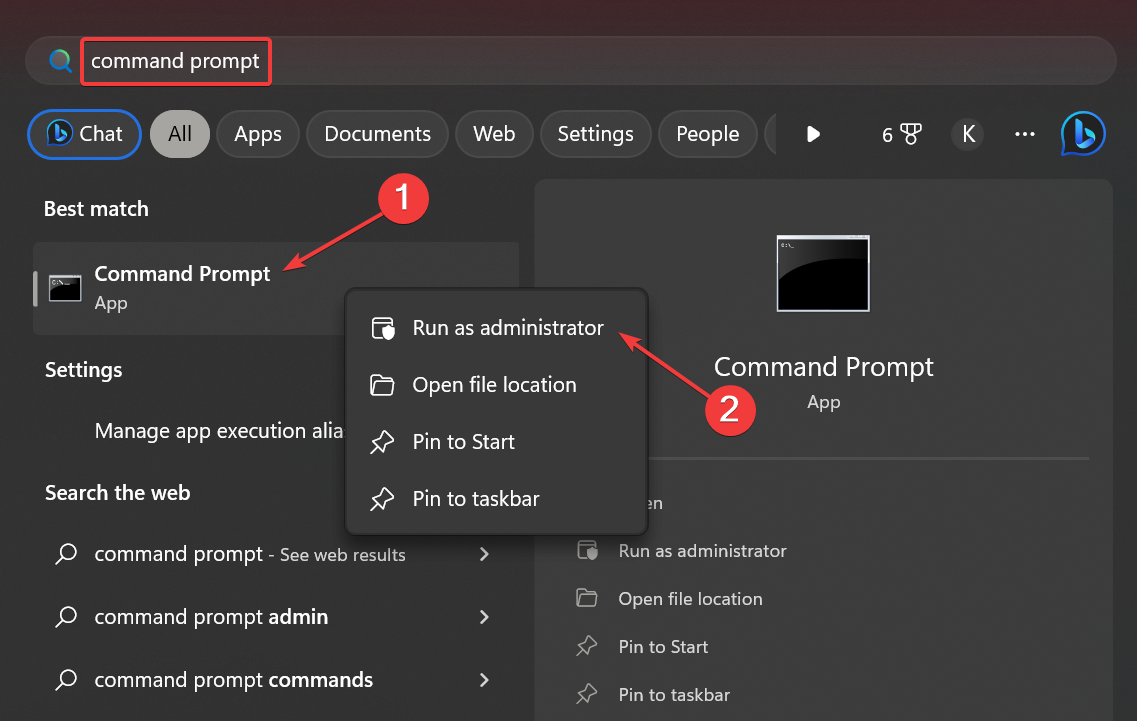Click pin icon beside preview pane Pin to Start

[587, 646]
